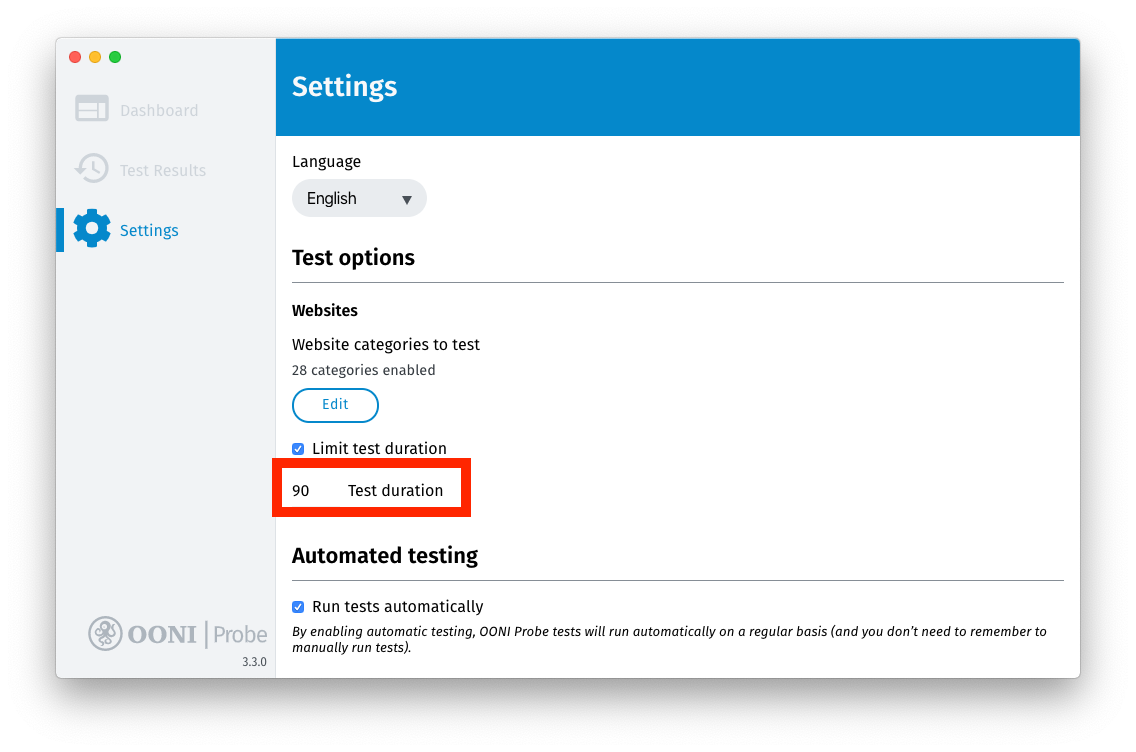Viewport: 1136px width, 752px height.
Task: Click the test duration value 90
Action: tap(301, 491)
